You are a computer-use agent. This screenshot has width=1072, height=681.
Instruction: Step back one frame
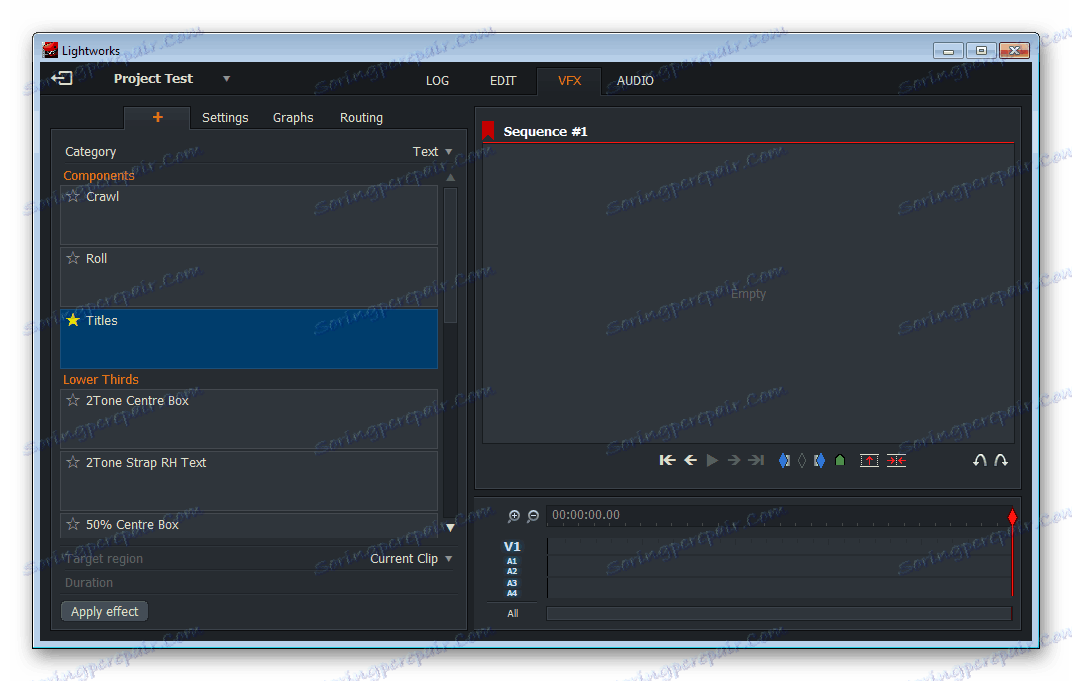click(x=691, y=460)
